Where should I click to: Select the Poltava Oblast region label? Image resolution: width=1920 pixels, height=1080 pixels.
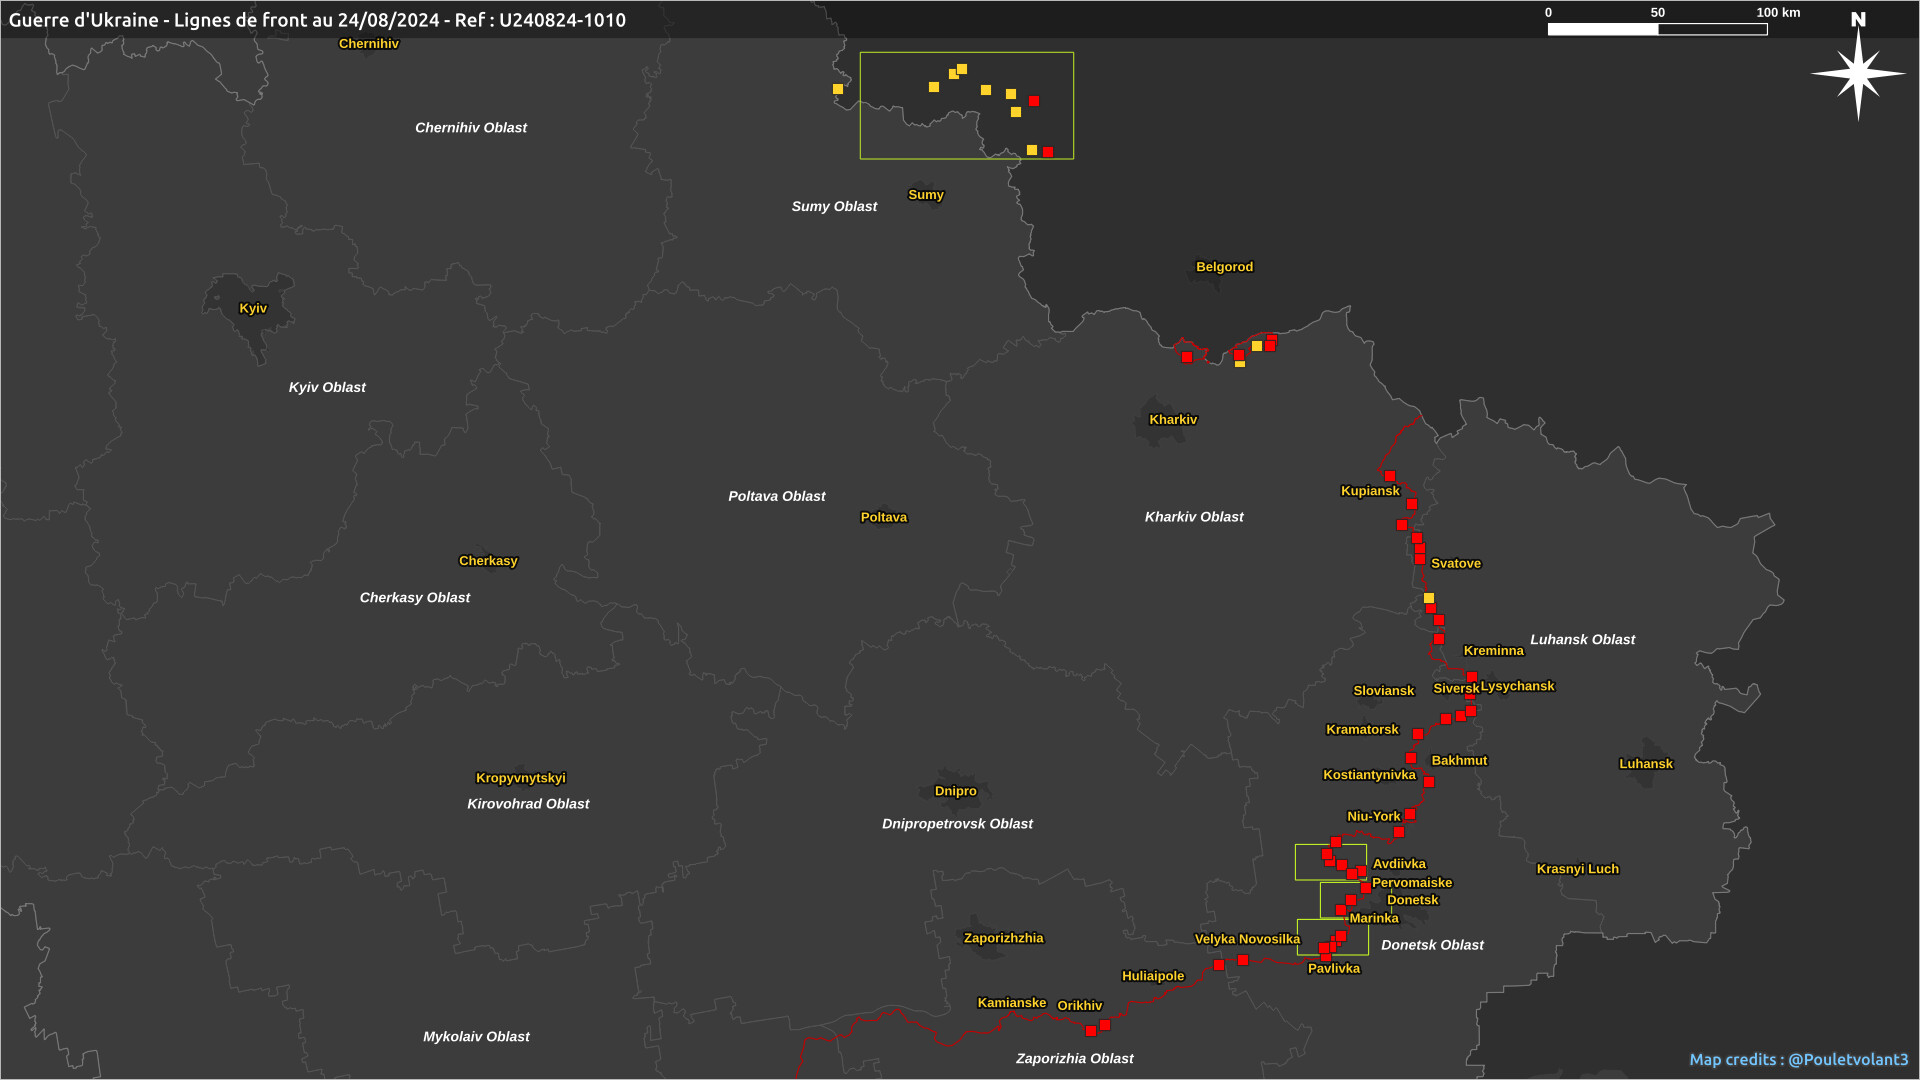776,496
